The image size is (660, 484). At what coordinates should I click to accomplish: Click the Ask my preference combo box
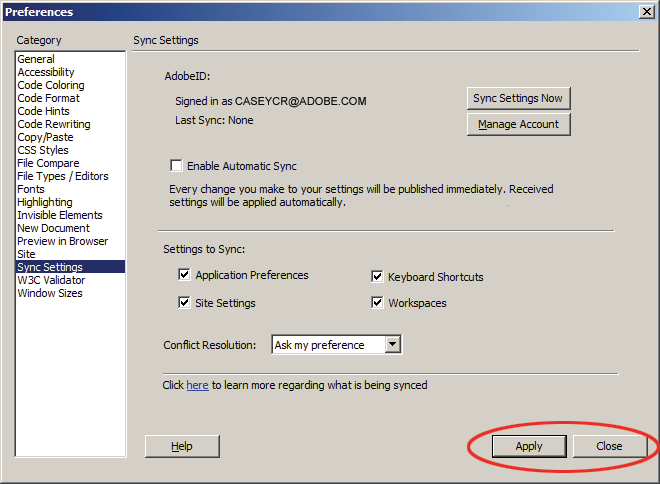[337, 344]
